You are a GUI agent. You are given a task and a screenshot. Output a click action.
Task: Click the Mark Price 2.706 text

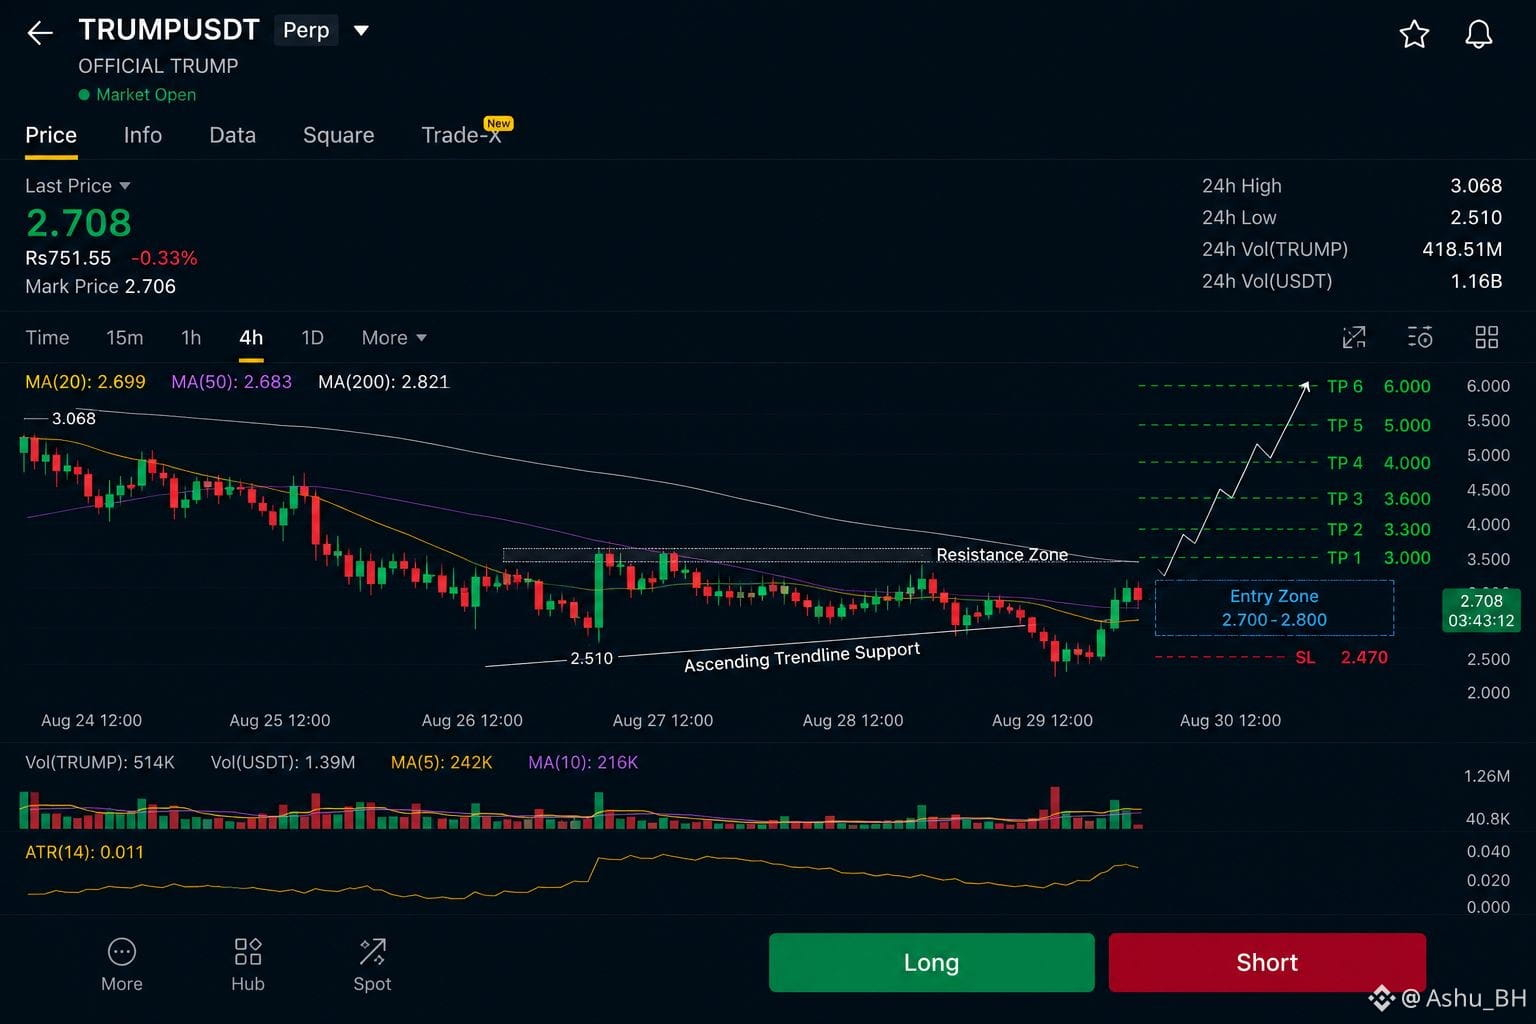click(x=100, y=286)
